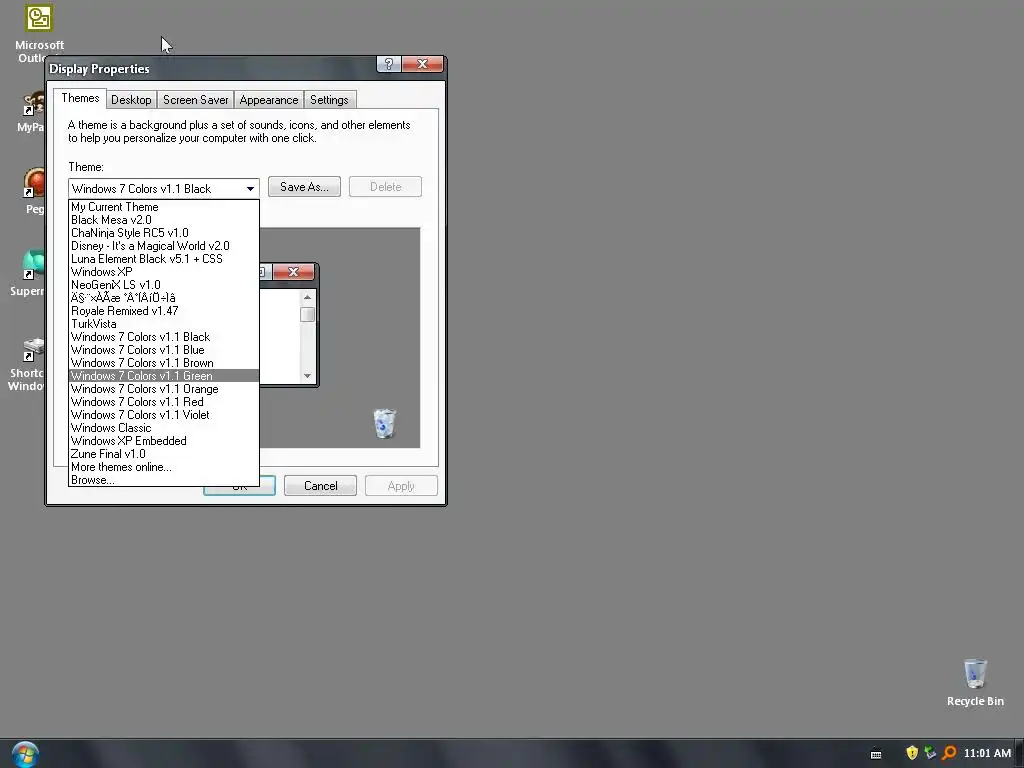Switch to the Desktop tab

[x=131, y=100]
